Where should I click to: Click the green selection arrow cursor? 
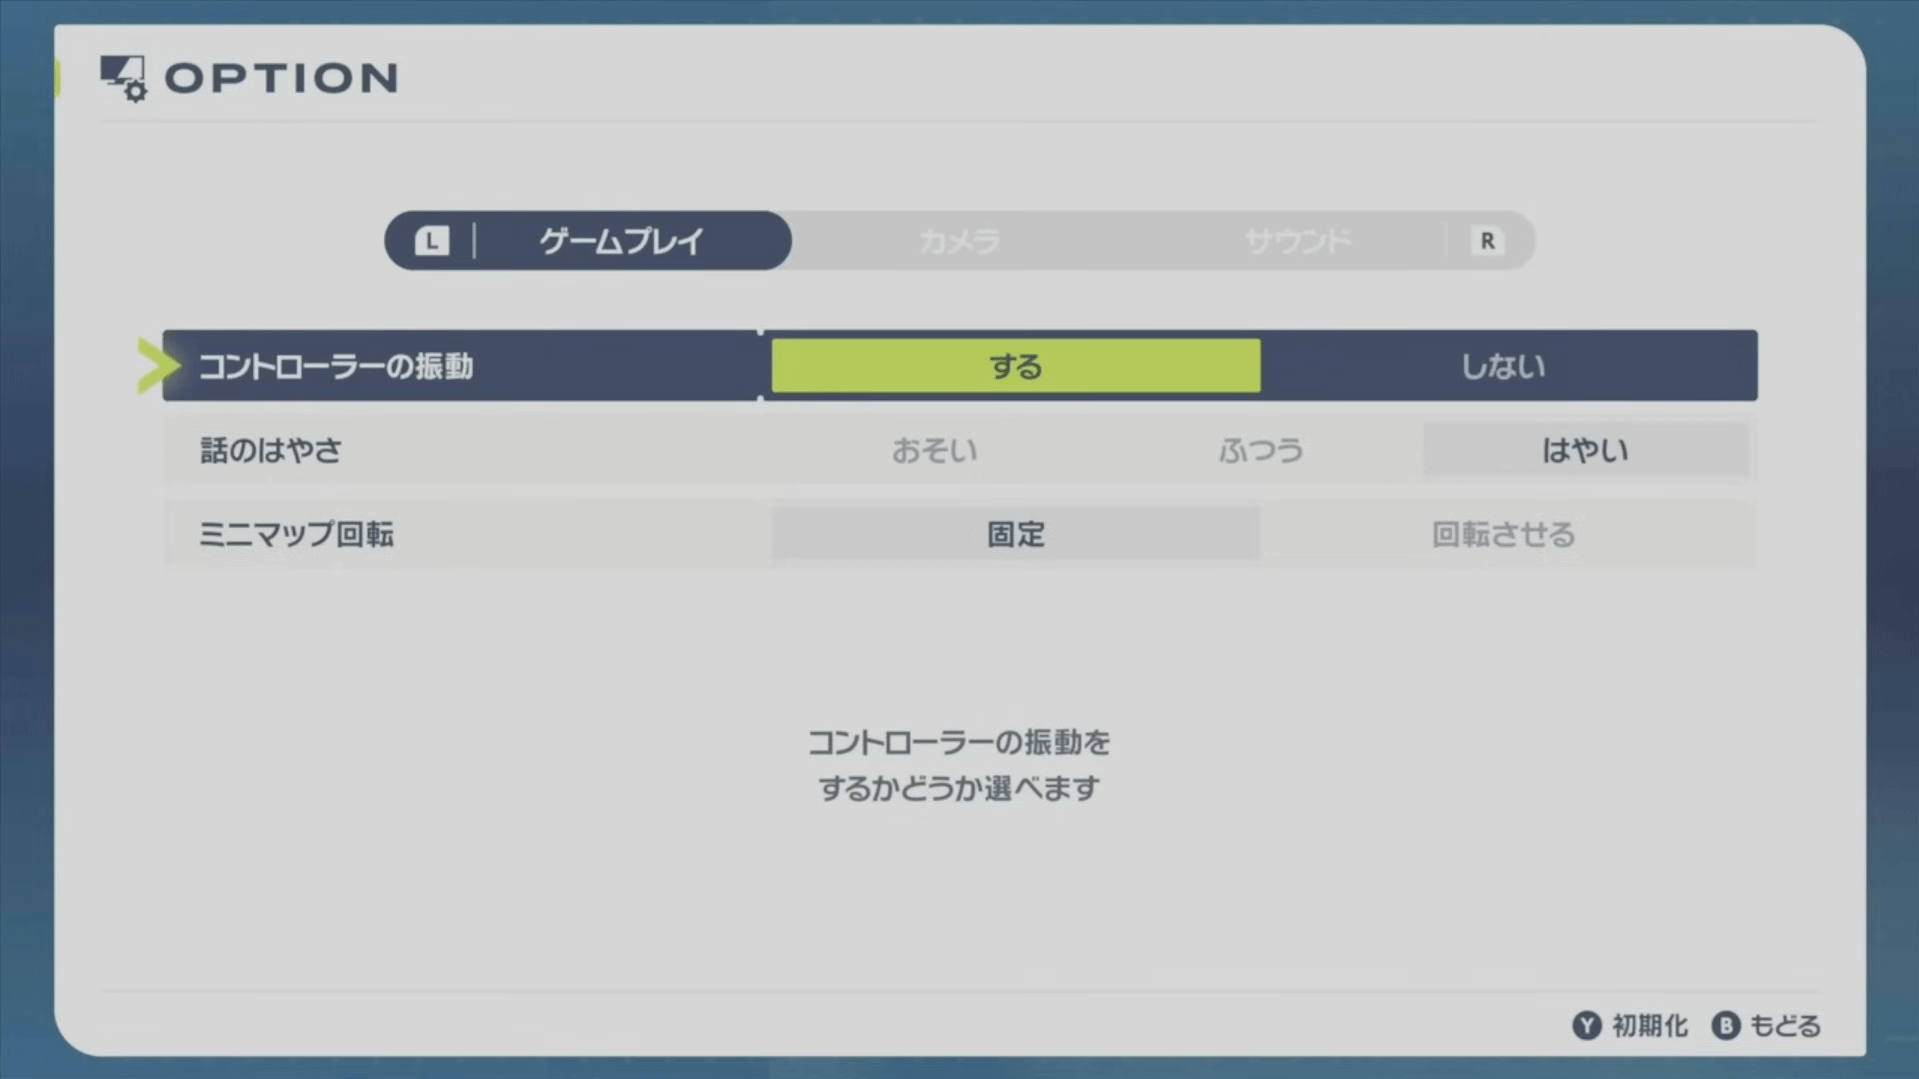click(x=156, y=366)
